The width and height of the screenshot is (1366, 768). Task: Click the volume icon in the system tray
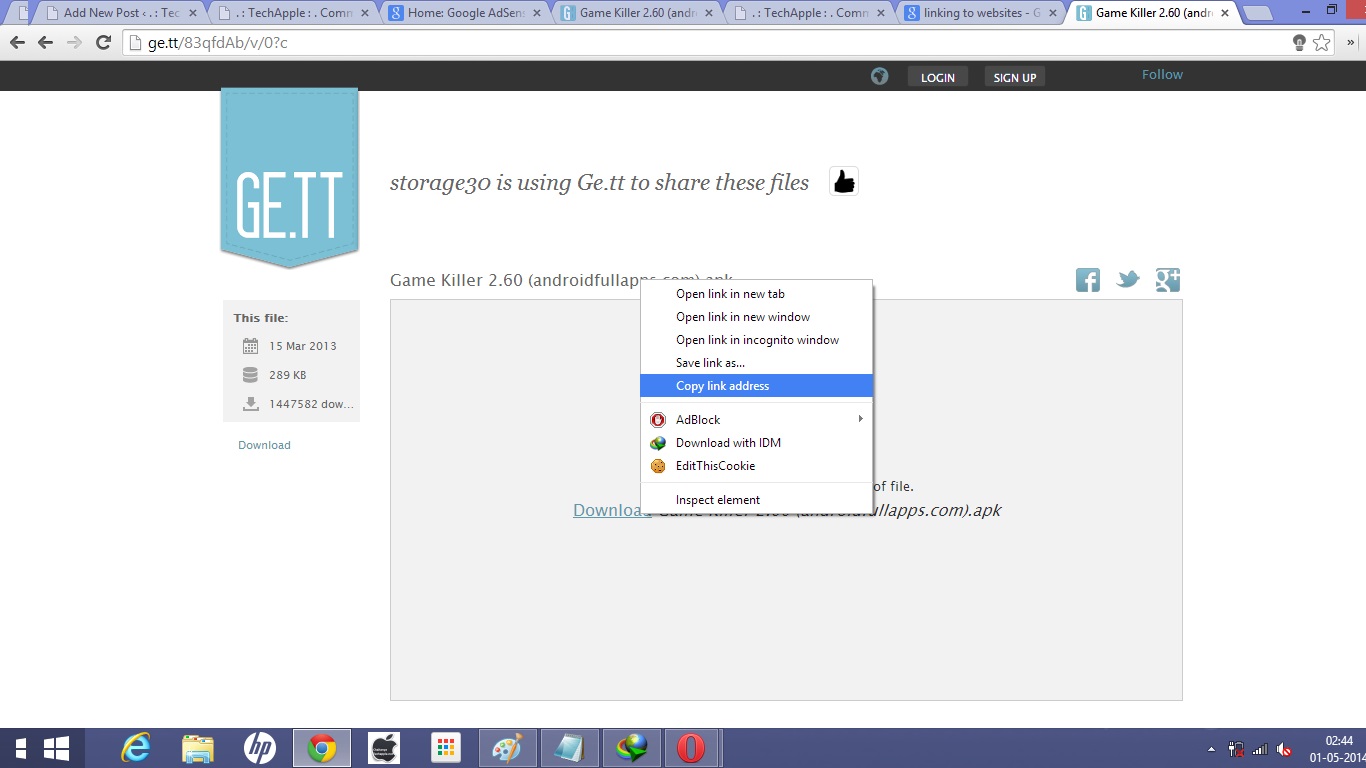click(1285, 749)
